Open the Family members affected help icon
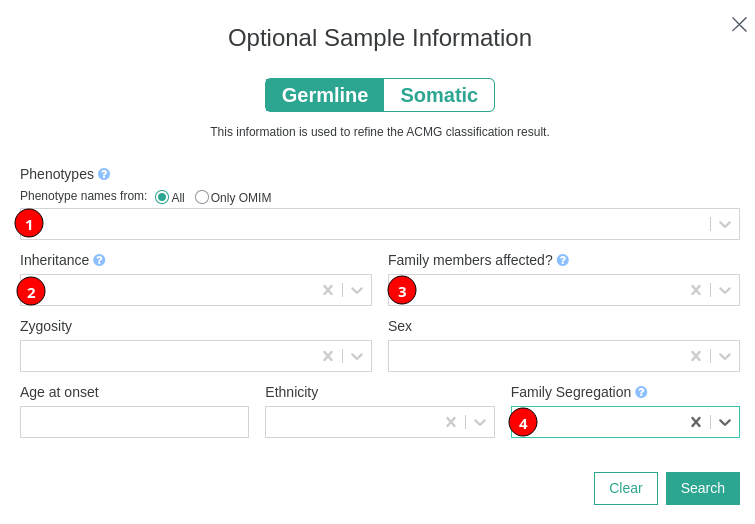 pyautogui.click(x=563, y=260)
